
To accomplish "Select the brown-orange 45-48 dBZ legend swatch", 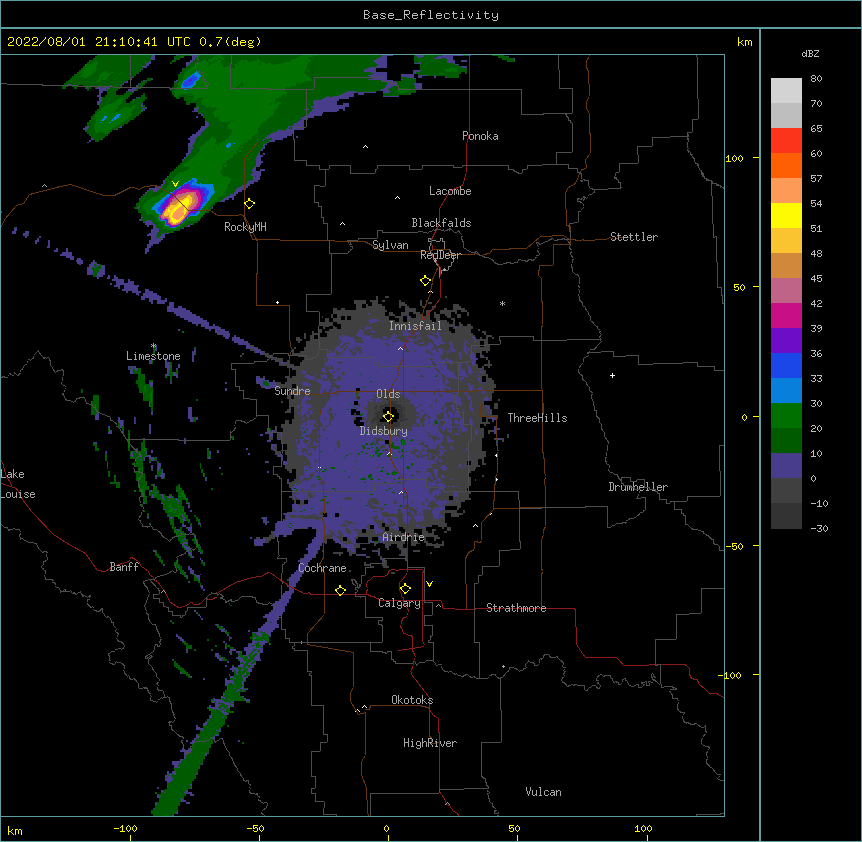I will [x=786, y=265].
